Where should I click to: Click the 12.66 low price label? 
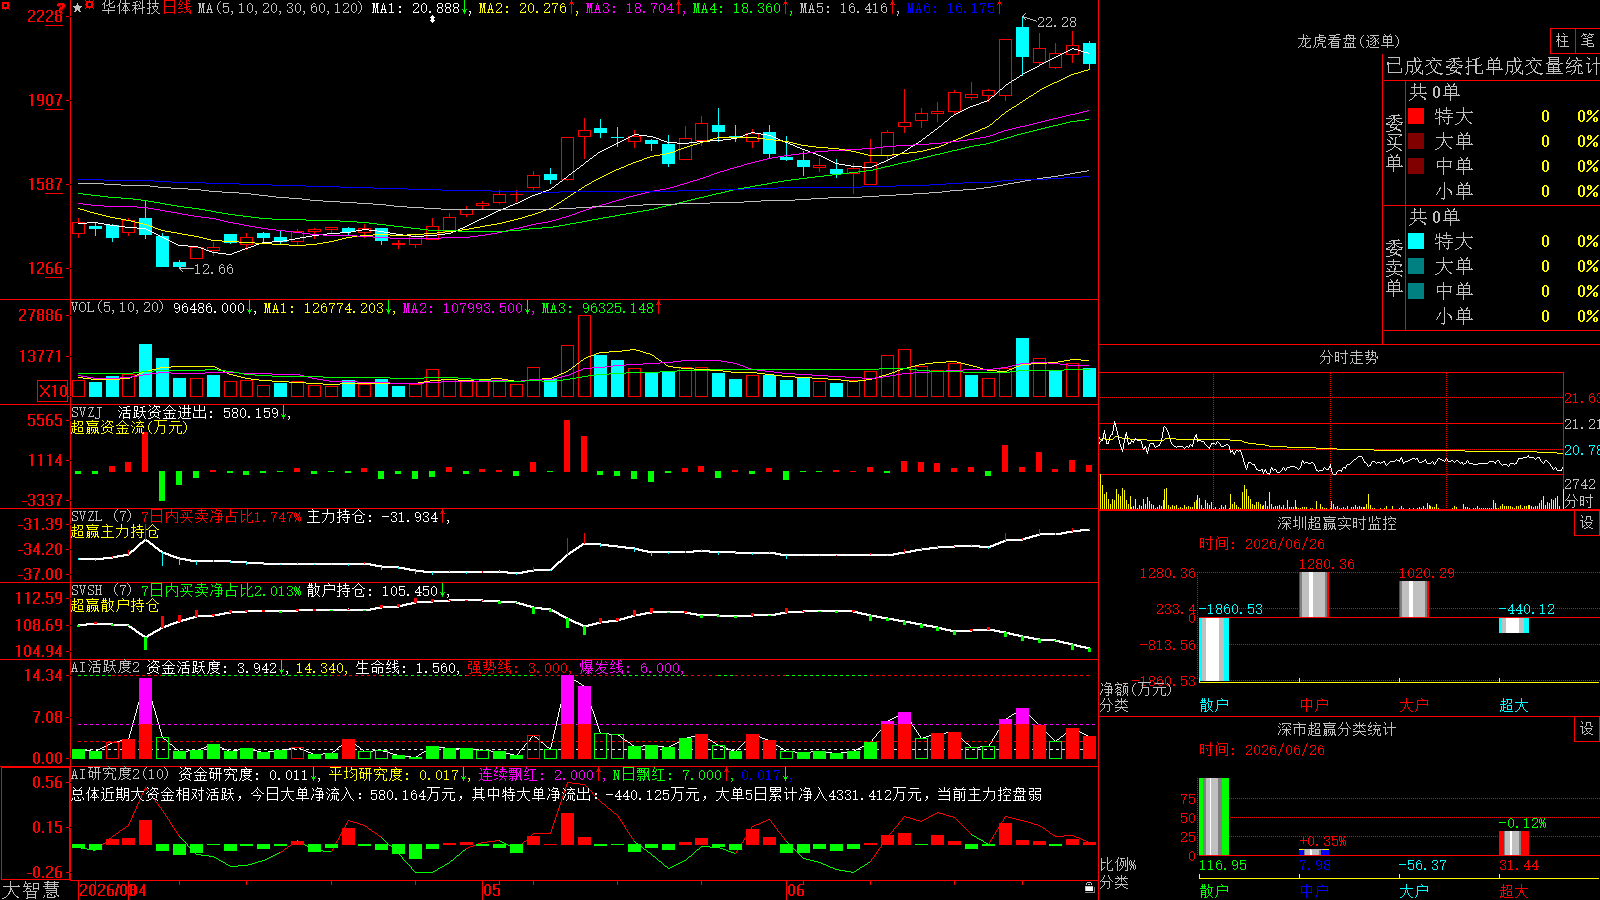pyautogui.click(x=213, y=269)
